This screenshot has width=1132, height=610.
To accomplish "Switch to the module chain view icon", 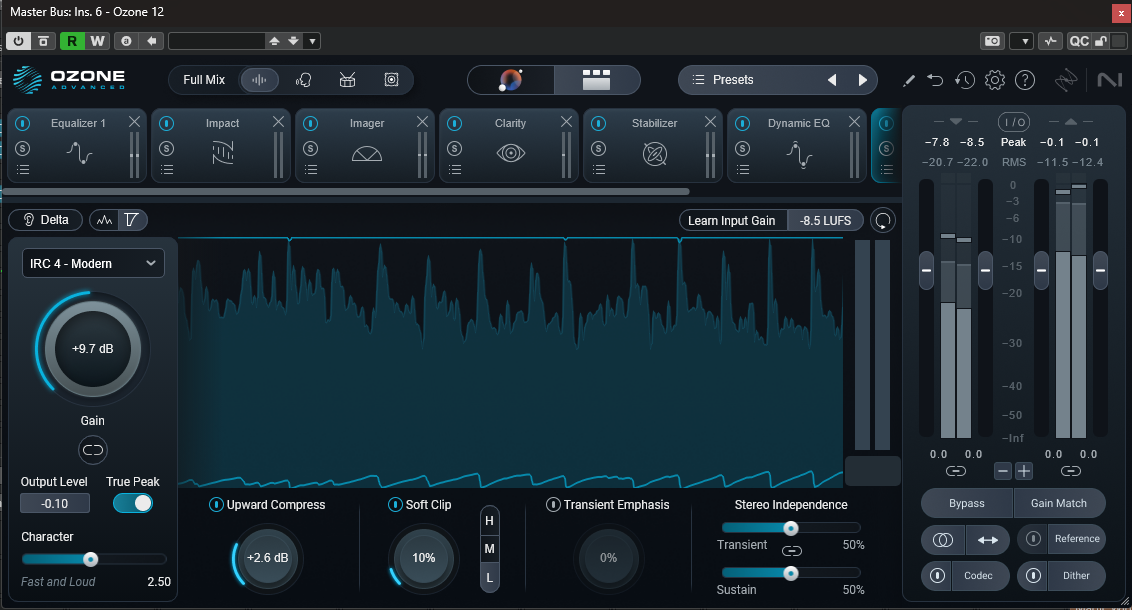I will tap(596, 79).
